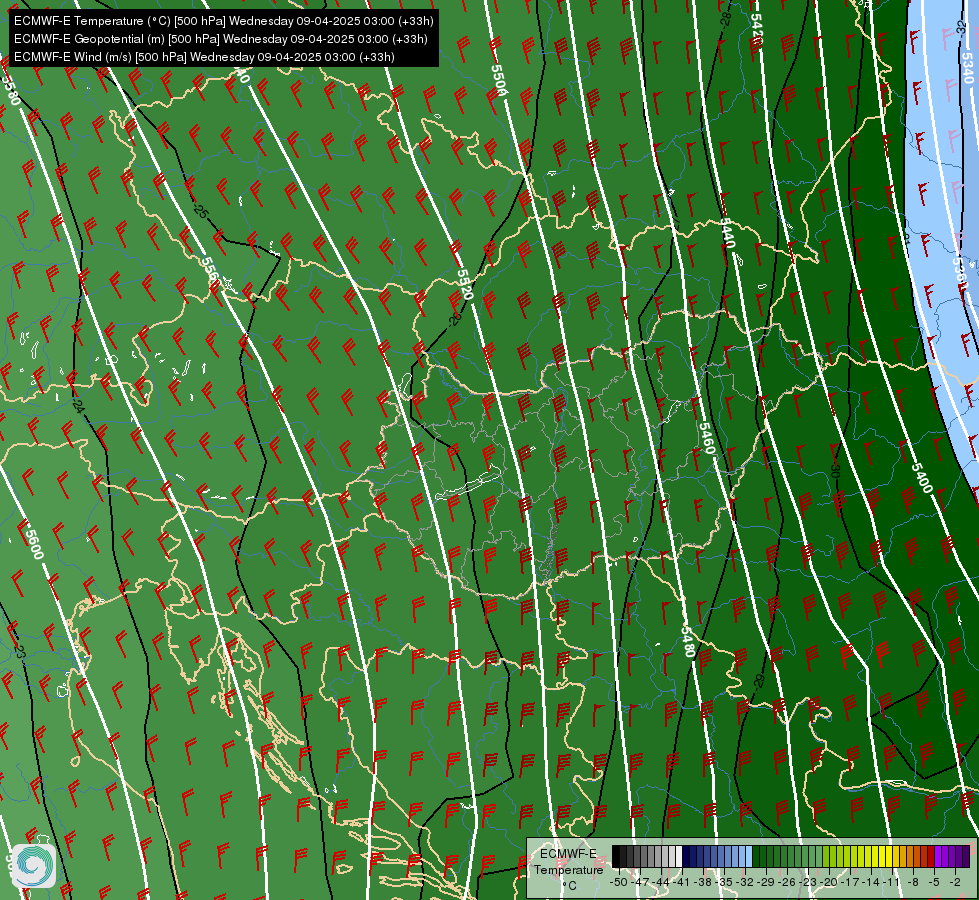This screenshot has height=900, width=979.
Task: Click the 5420 geopotential contour label
Action: pyautogui.click(x=756, y=29)
